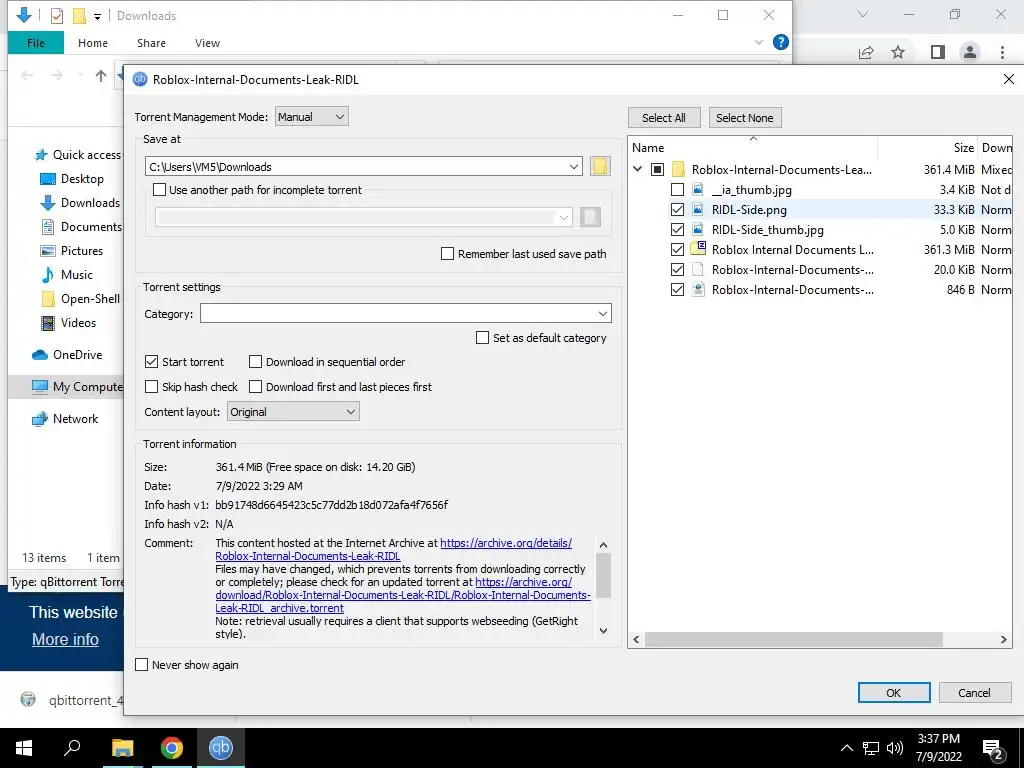Click the Windows Start button
This screenshot has width=1024, height=768.
click(x=24, y=748)
